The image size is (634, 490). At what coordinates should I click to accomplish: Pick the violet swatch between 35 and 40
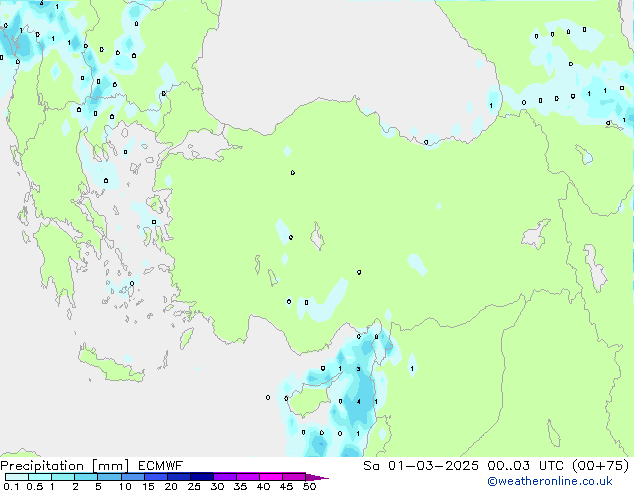(x=248, y=477)
